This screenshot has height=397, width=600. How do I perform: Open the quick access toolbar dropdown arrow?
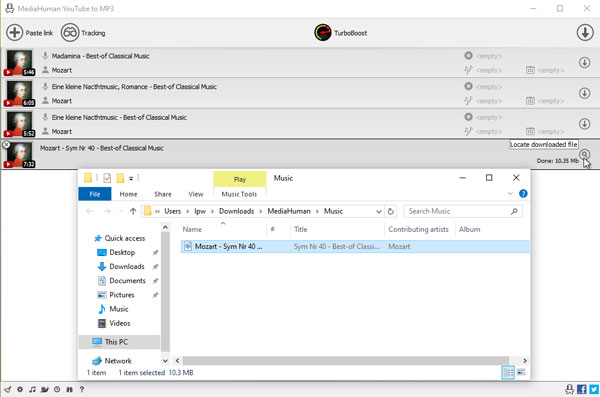[x=131, y=178]
